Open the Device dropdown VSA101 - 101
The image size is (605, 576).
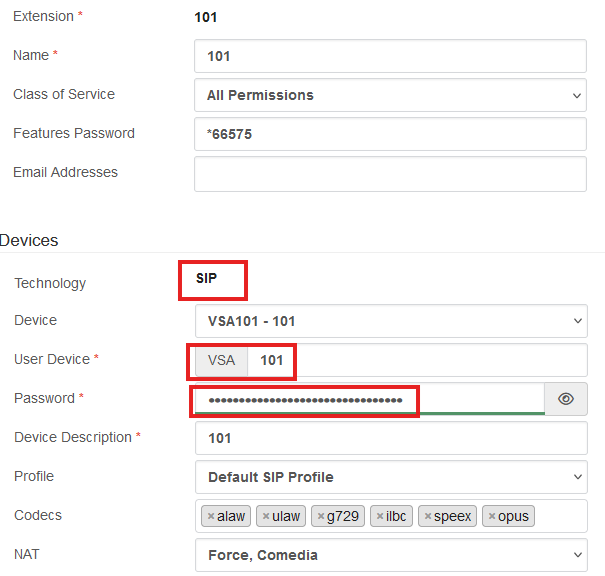pyautogui.click(x=391, y=321)
